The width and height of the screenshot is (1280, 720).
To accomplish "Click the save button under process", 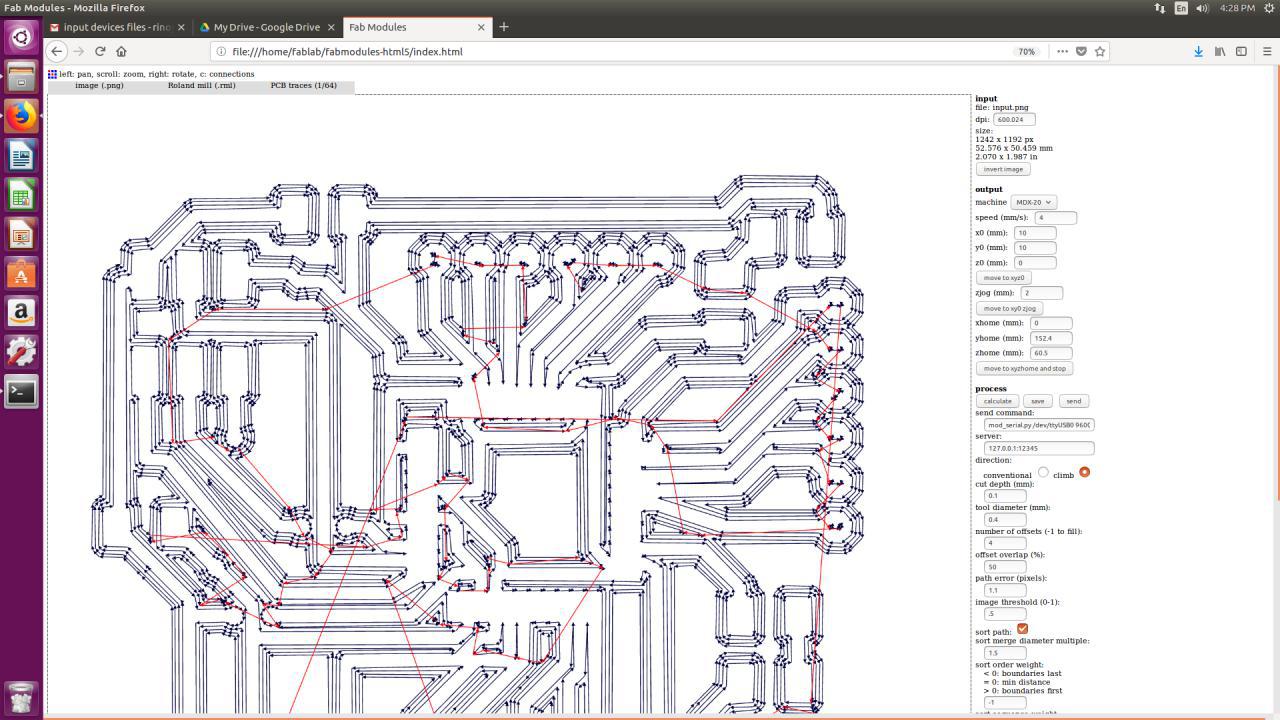I will pyautogui.click(x=1037, y=401).
